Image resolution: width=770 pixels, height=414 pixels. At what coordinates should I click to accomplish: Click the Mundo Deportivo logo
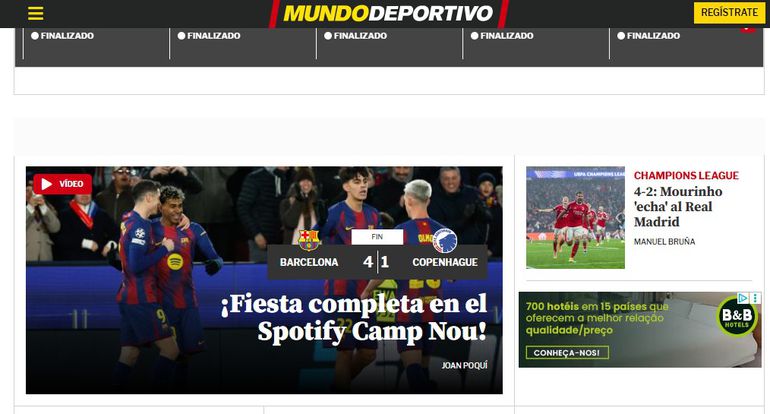(x=388, y=13)
